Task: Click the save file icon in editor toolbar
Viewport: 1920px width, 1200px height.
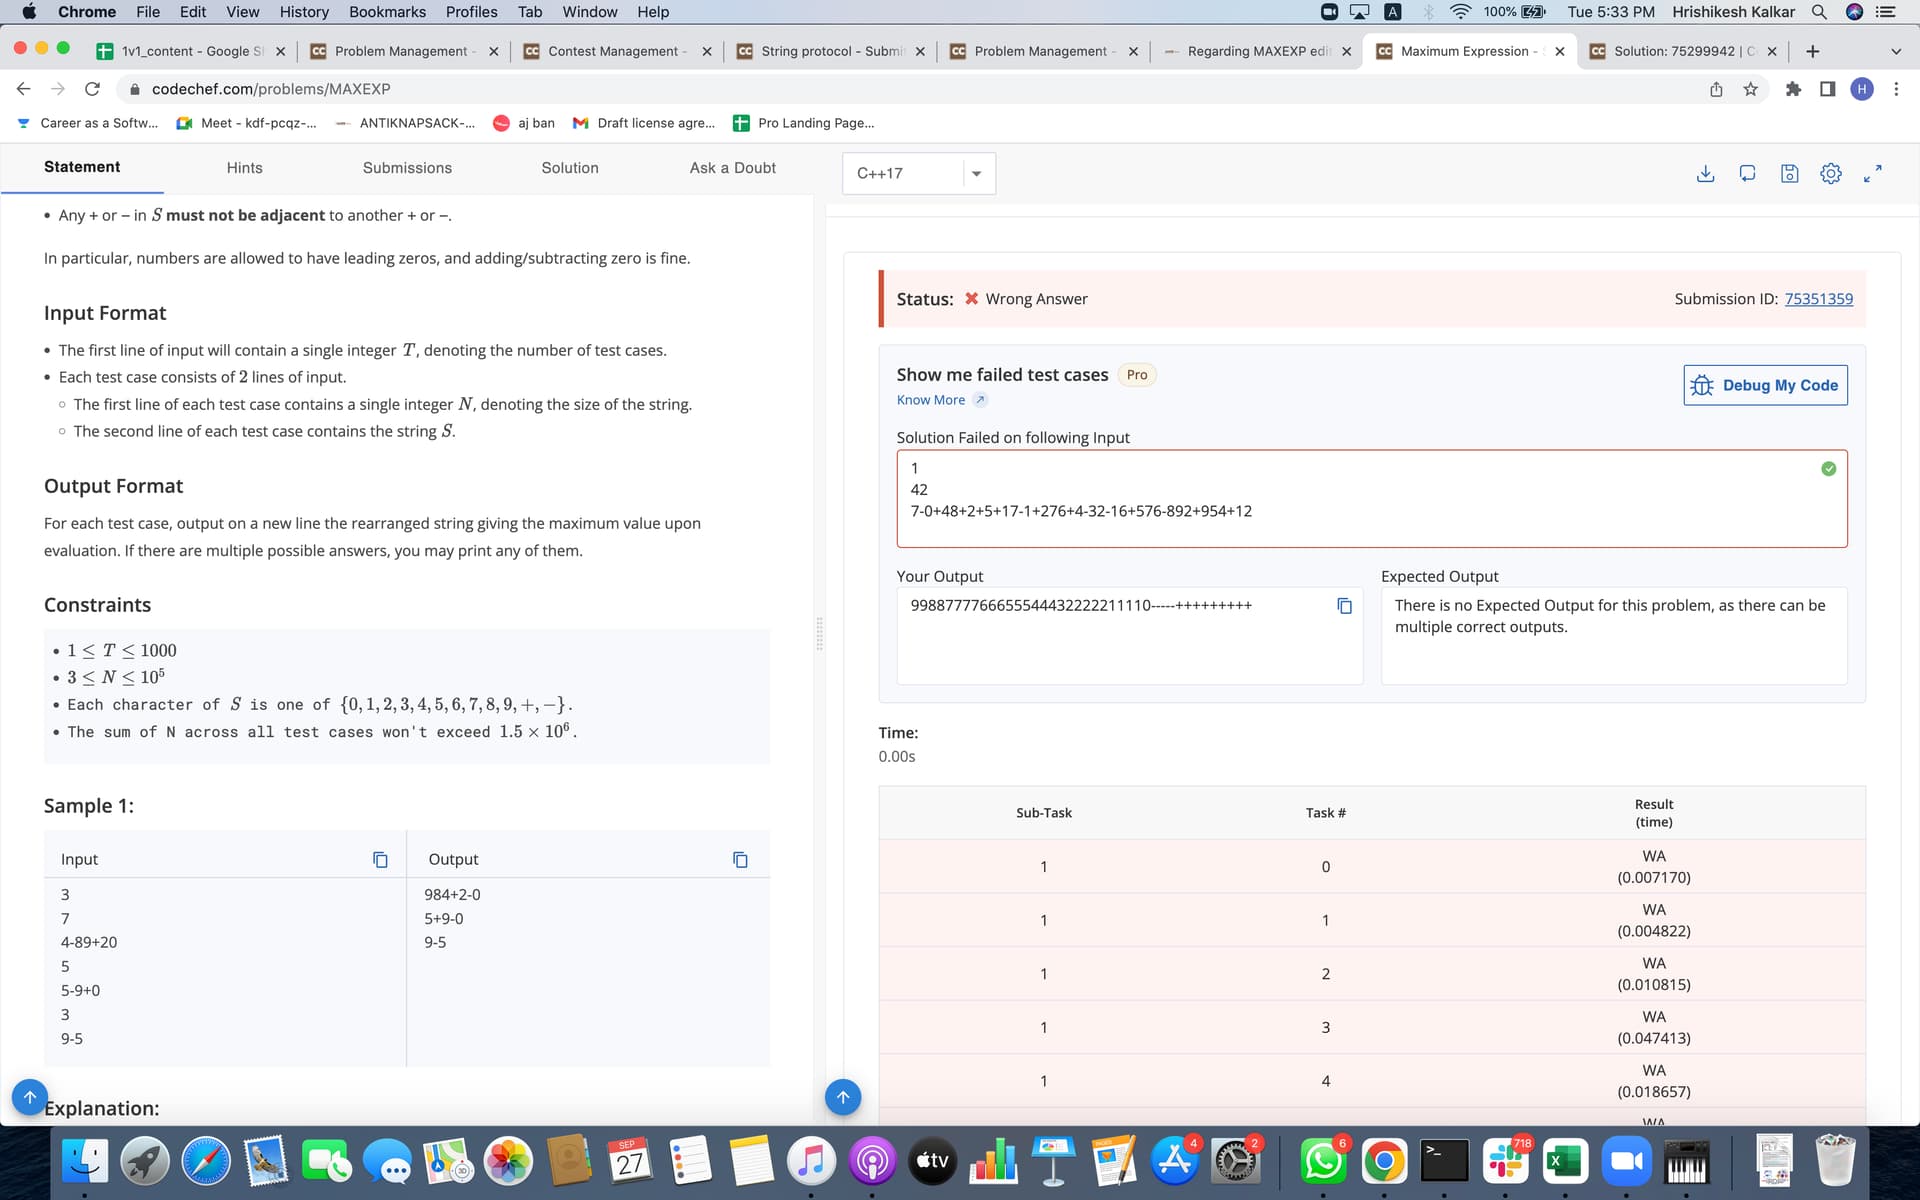Action: click(1790, 173)
